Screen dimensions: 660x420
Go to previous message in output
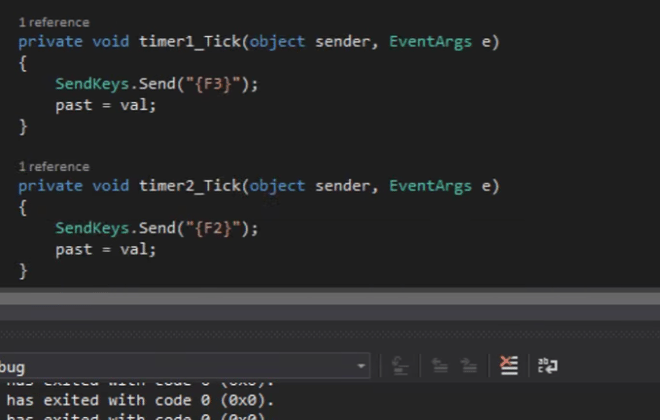[439, 366]
